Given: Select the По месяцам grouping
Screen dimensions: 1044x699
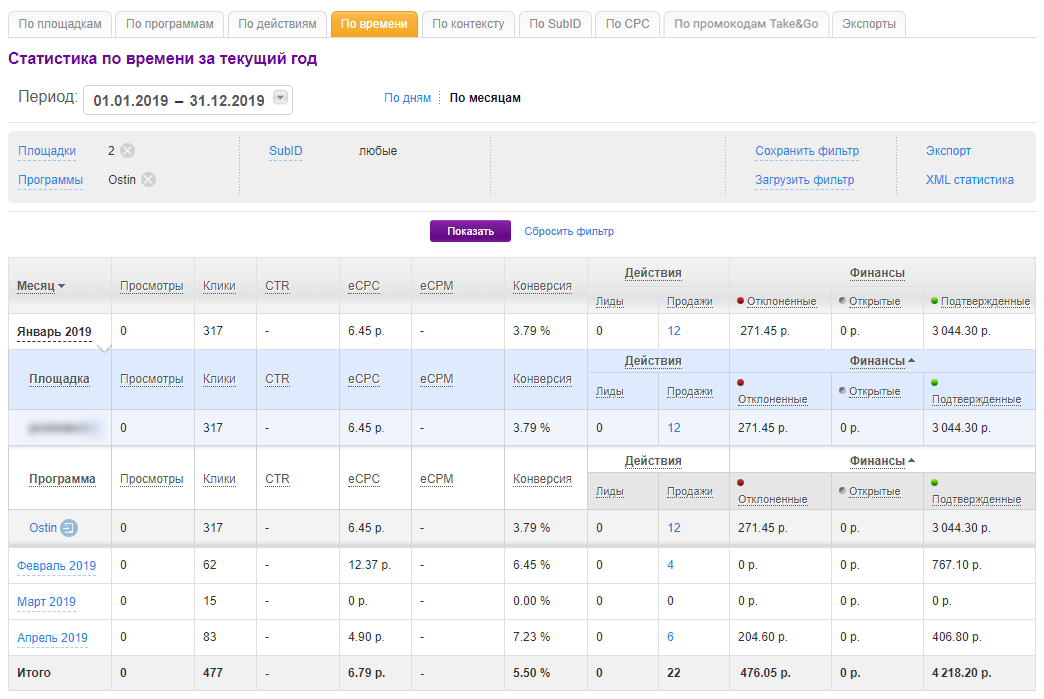Looking at the screenshot, I should (485, 98).
